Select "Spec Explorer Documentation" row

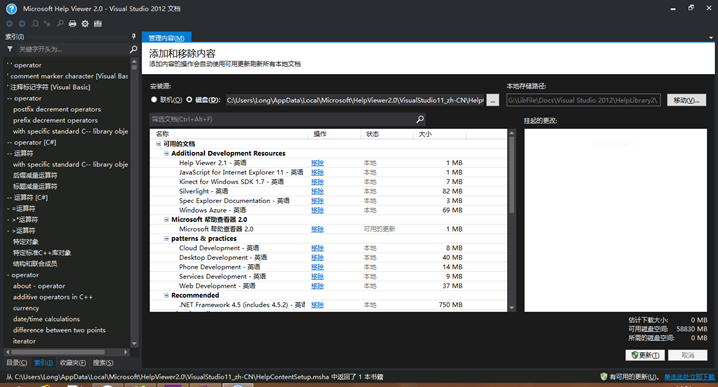tap(329, 201)
